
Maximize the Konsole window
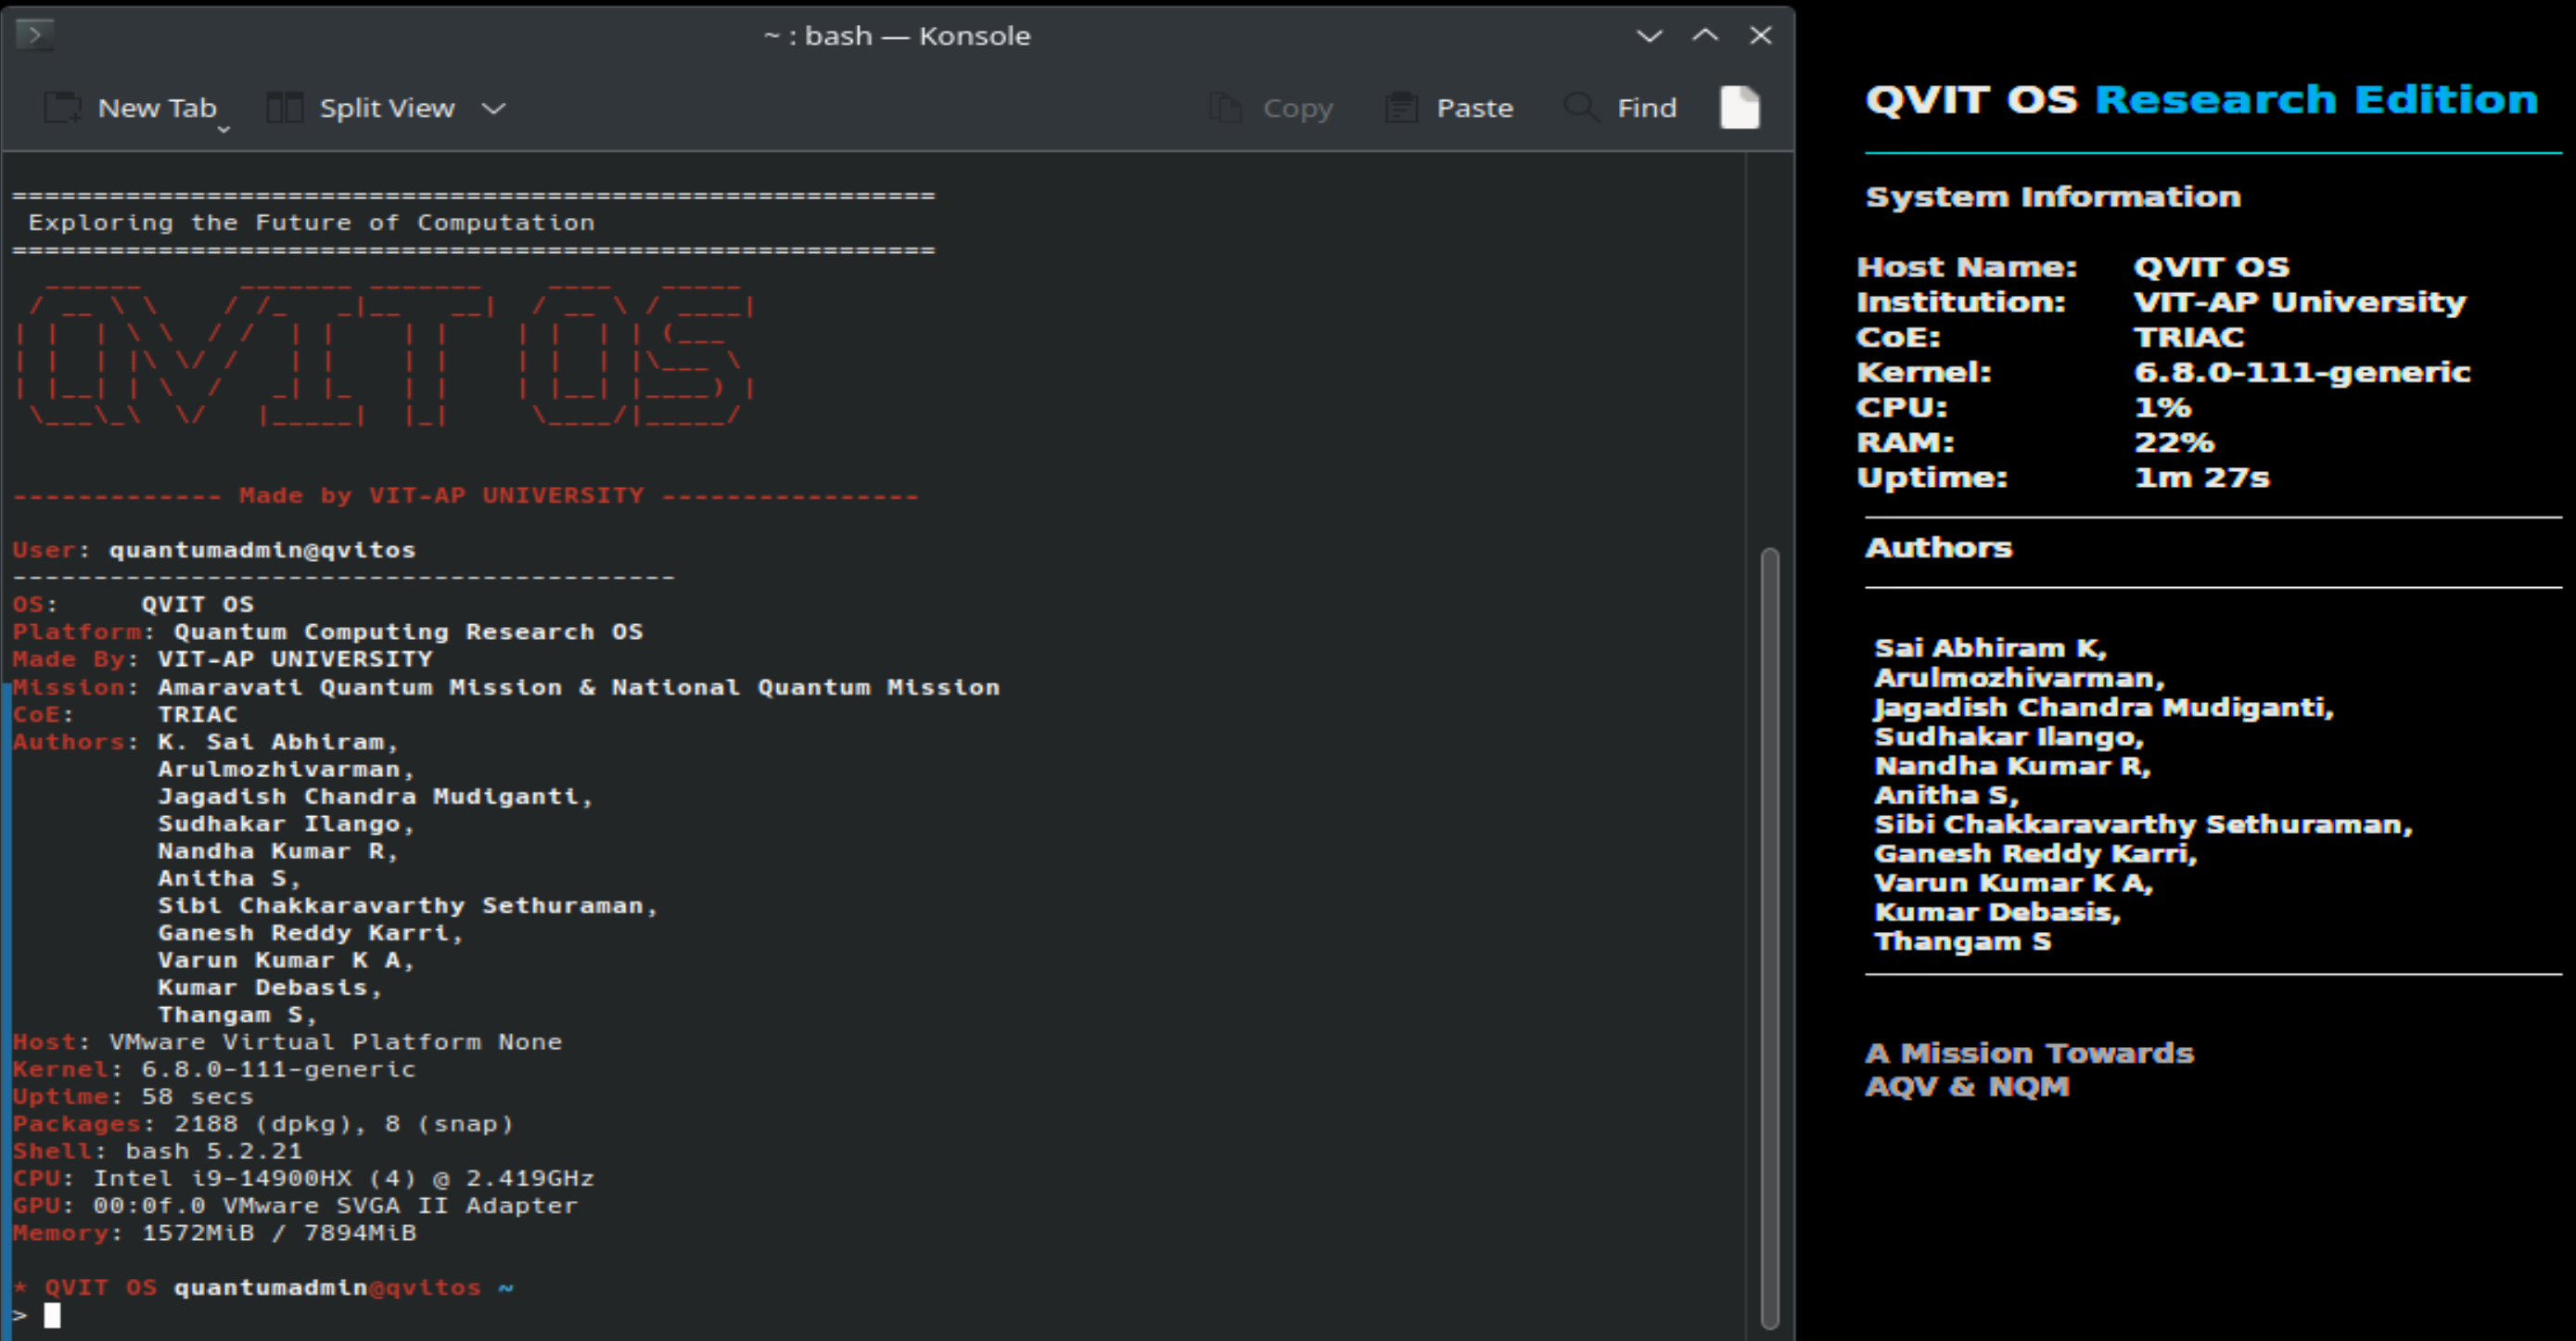pyautogui.click(x=1705, y=36)
